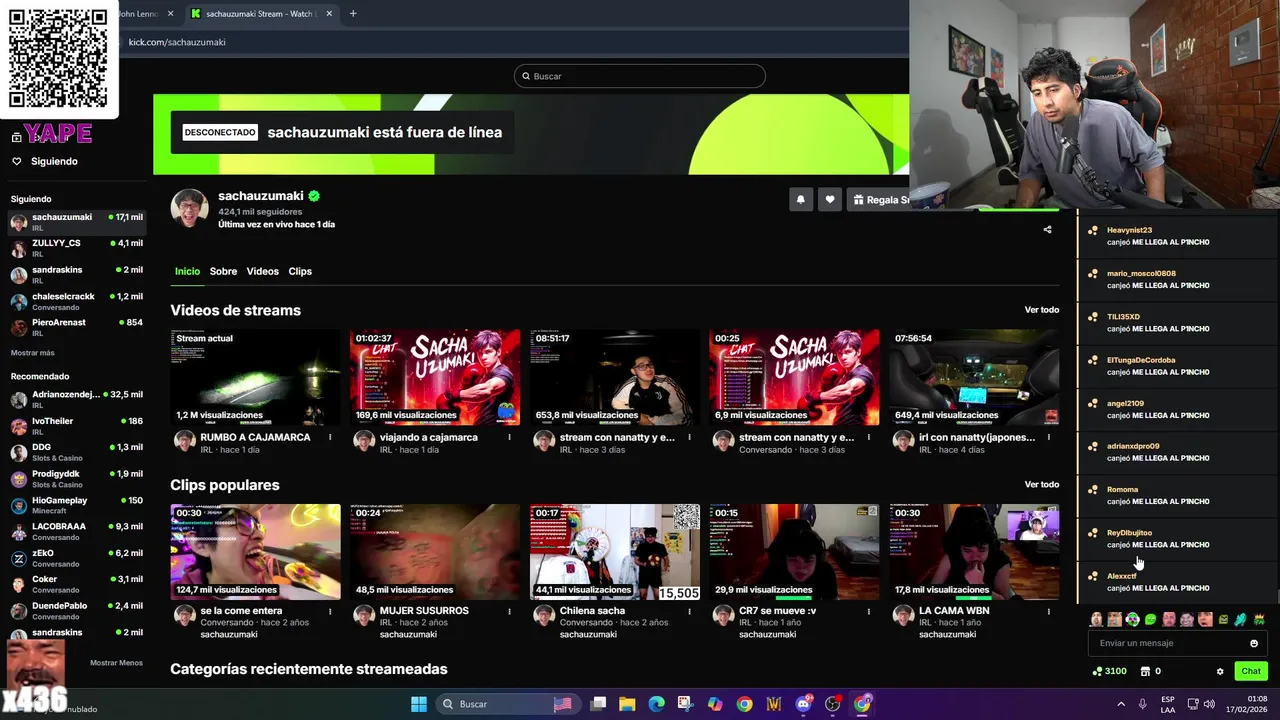
Task: Select the green headphones creature emote
Action: (1132, 620)
